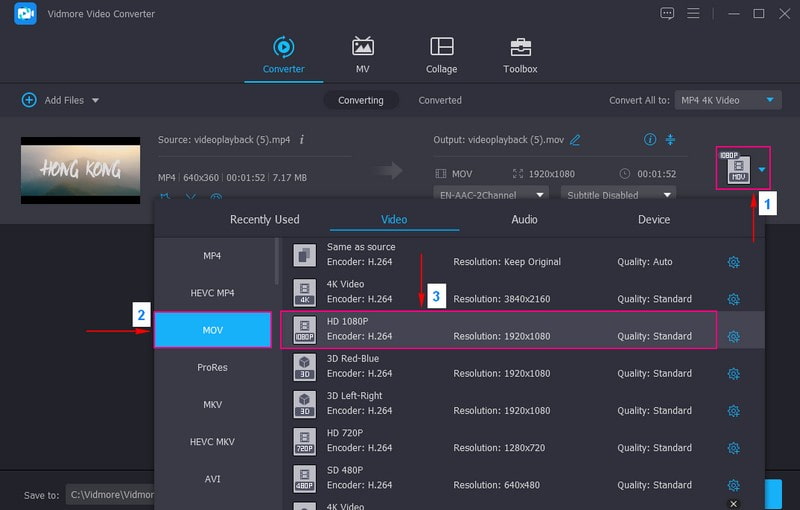Switch to the Audio format tab
This screenshot has width=800, height=510.
(x=524, y=219)
